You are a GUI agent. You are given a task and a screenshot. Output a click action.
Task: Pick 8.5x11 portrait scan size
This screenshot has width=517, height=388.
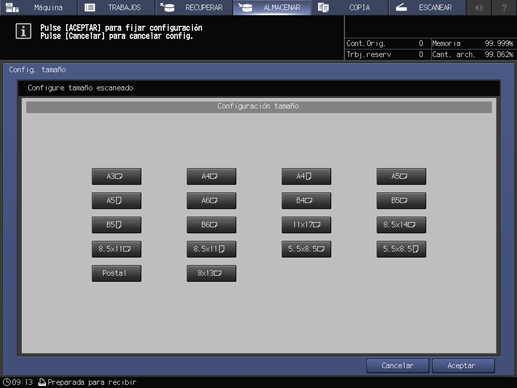(211, 249)
